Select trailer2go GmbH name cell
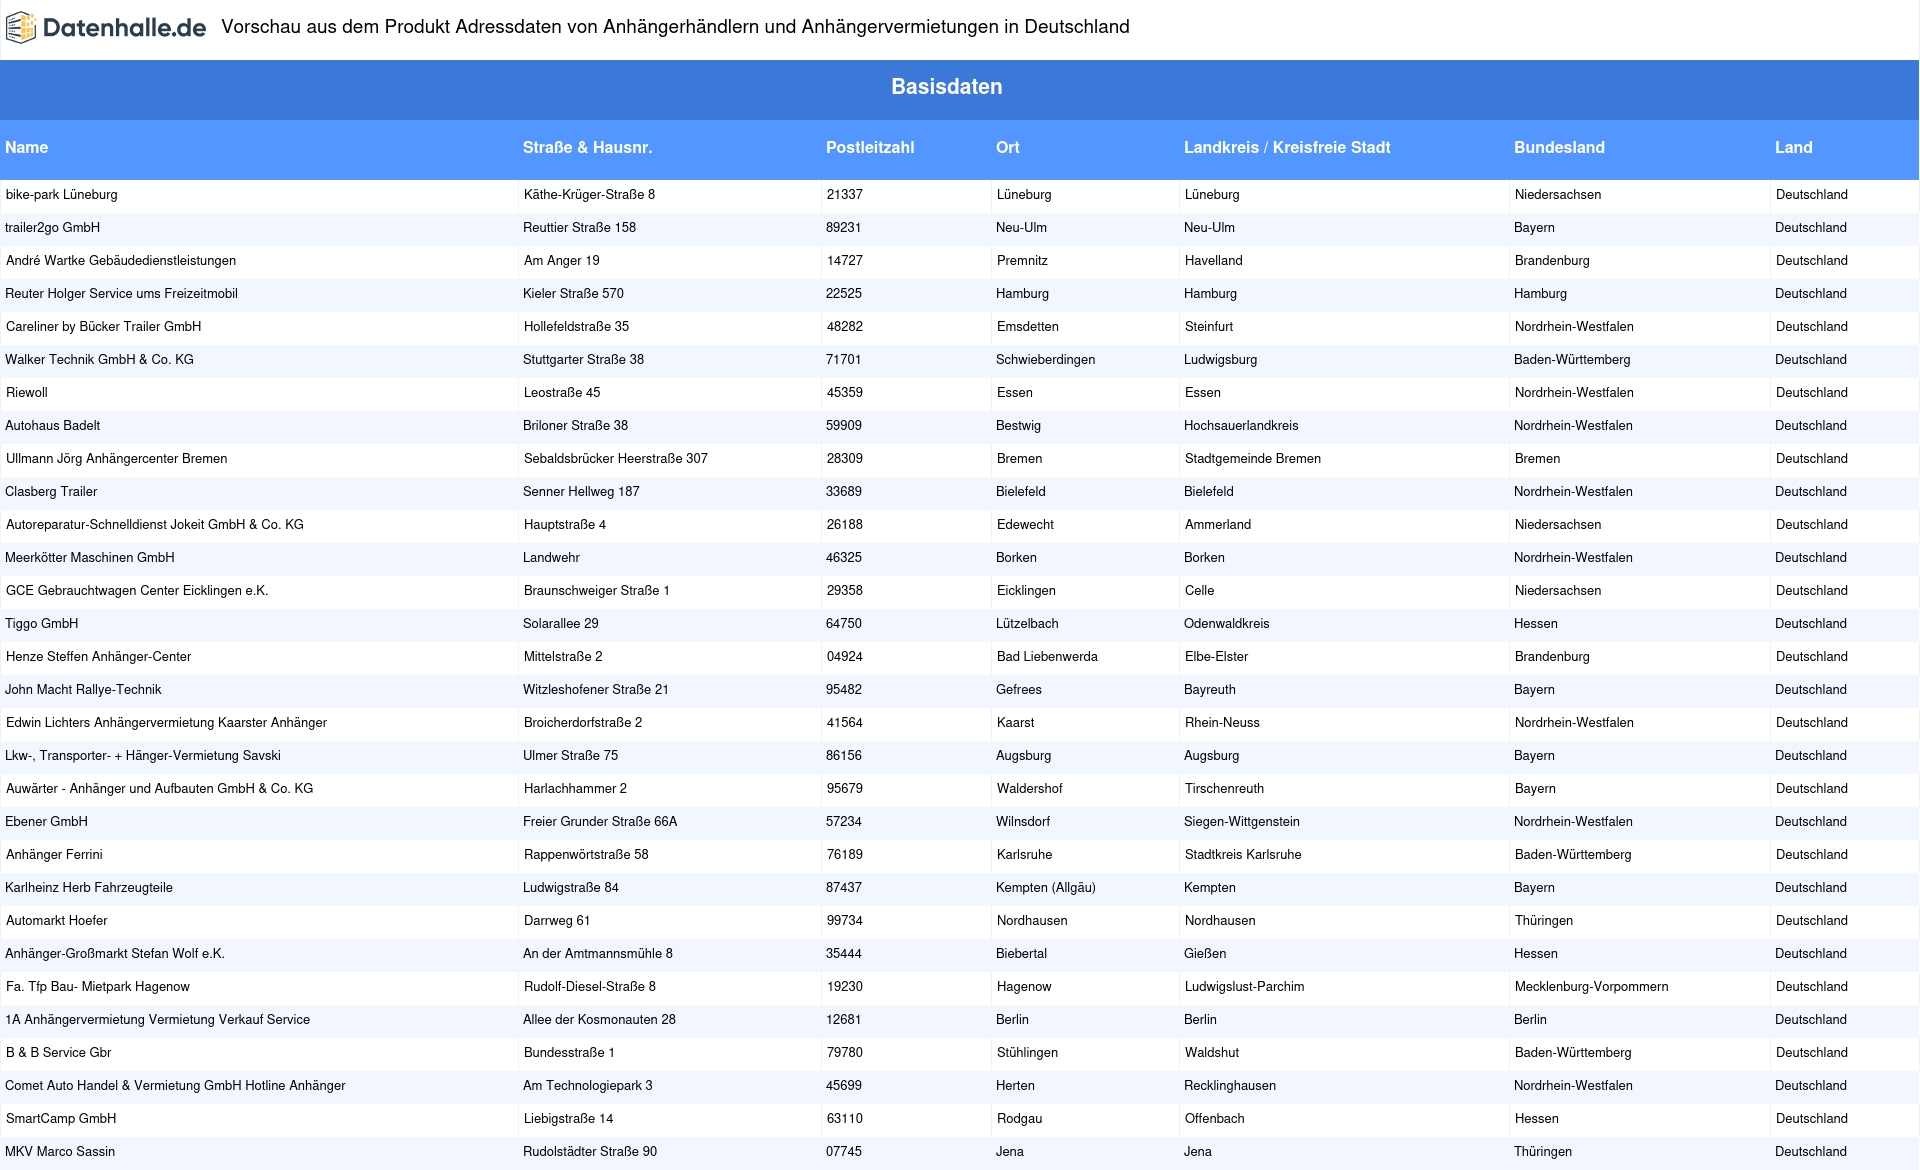 (52, 228)
